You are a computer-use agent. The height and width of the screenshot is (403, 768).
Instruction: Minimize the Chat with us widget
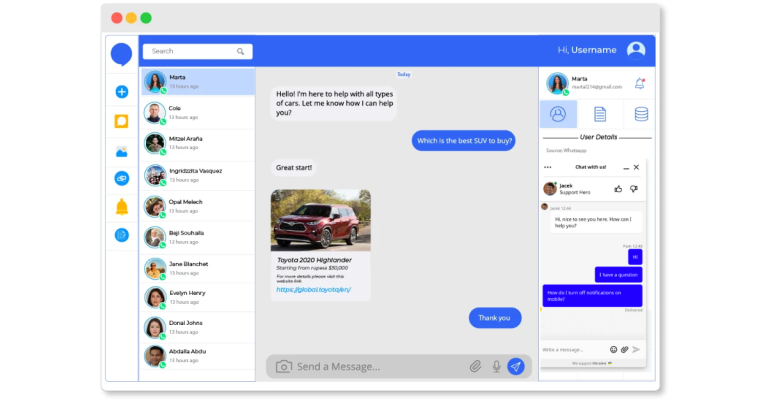(x=626, y=168)
